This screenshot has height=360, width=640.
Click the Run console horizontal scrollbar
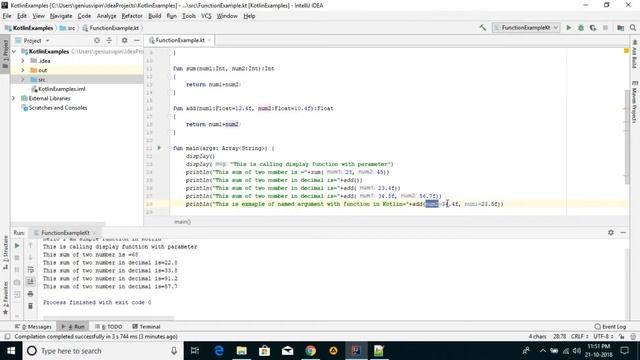click(x=108, y=317)
